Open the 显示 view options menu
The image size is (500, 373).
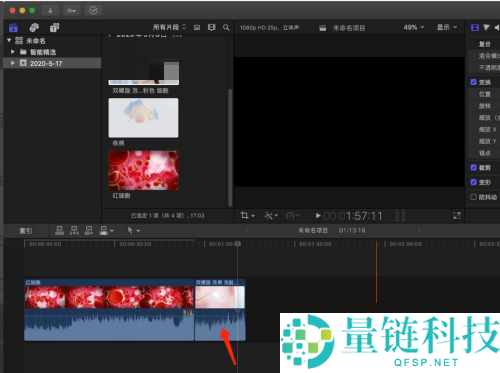coord(447,27)
